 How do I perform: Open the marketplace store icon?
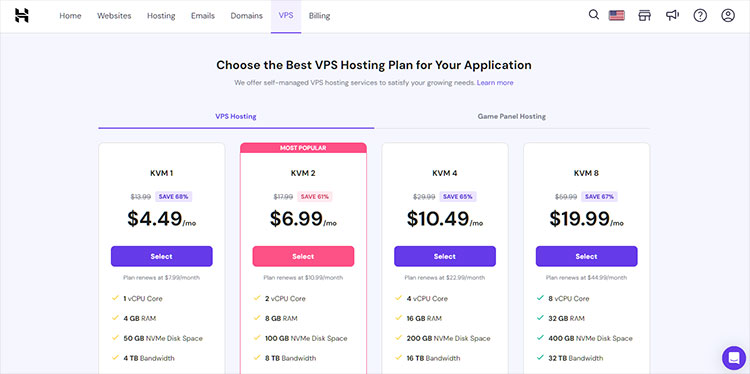645,15
